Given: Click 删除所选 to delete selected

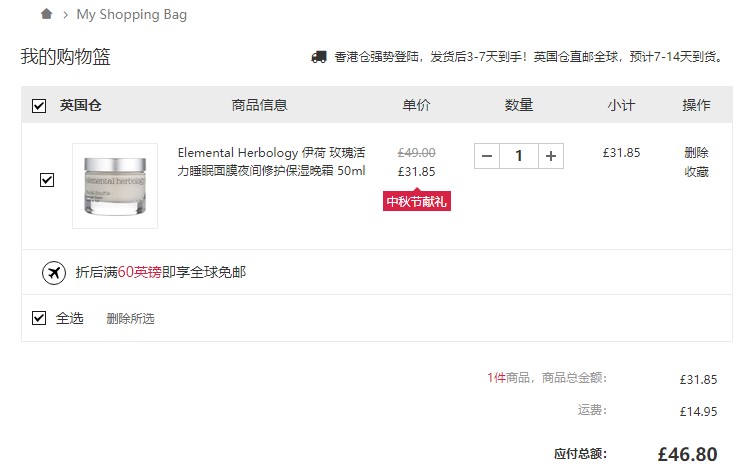Looking at the screenshot, I should tap(130, 318).
